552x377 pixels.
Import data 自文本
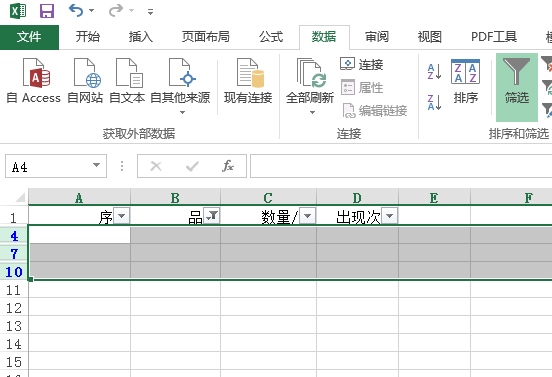[x=127, y=81]
